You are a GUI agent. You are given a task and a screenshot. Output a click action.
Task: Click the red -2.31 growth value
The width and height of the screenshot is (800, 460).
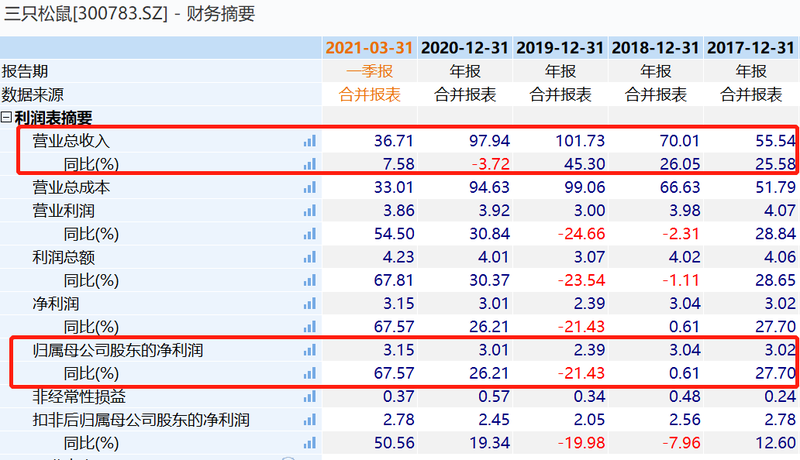pos(681,234)
